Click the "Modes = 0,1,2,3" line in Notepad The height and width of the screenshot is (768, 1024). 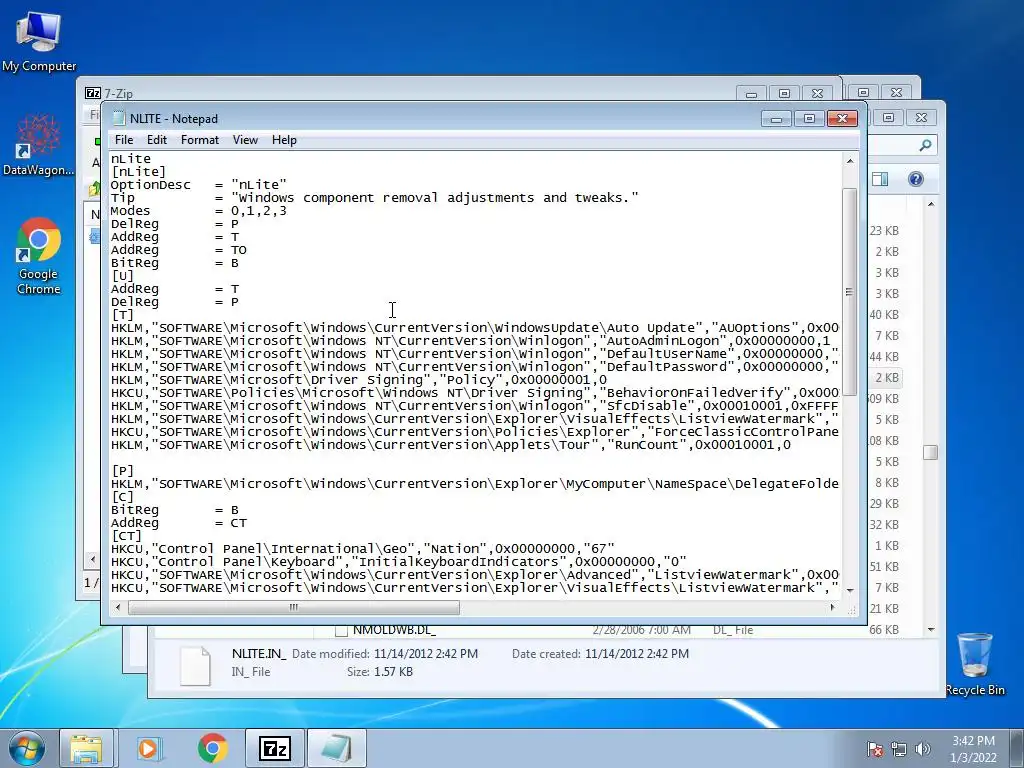[x=199, y=211]
